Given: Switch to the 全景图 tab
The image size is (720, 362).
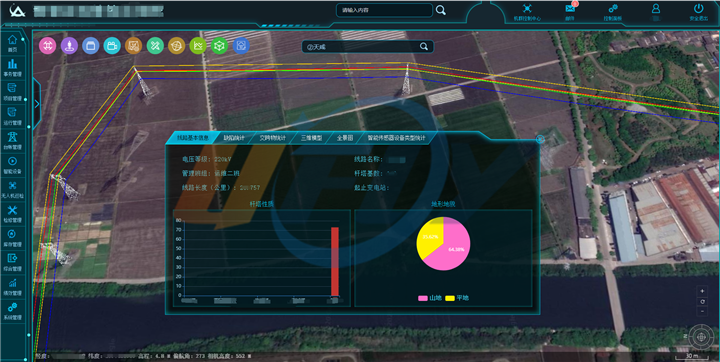Looking at the screenshot, I should click(345, 138).
